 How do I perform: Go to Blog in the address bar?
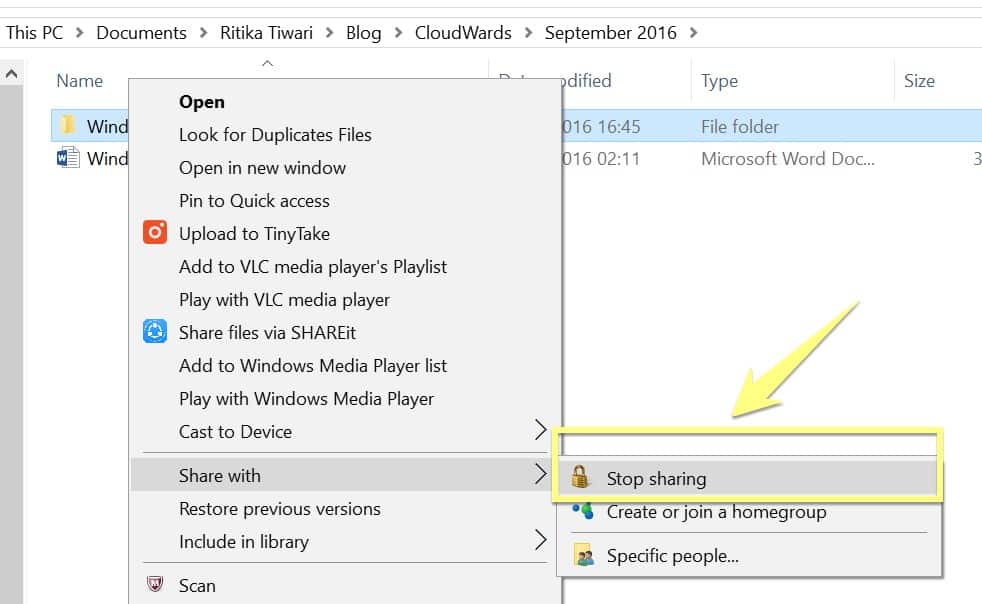[364, 33]
